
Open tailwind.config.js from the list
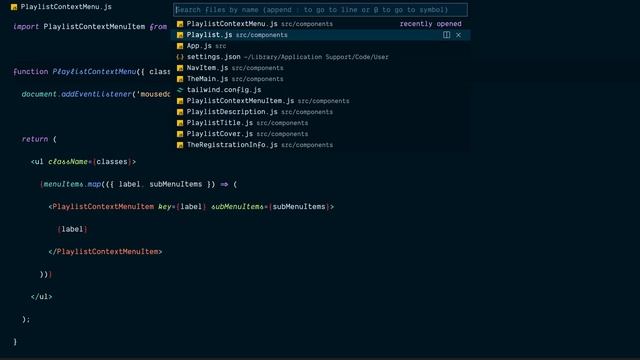(x=320, y=90)
